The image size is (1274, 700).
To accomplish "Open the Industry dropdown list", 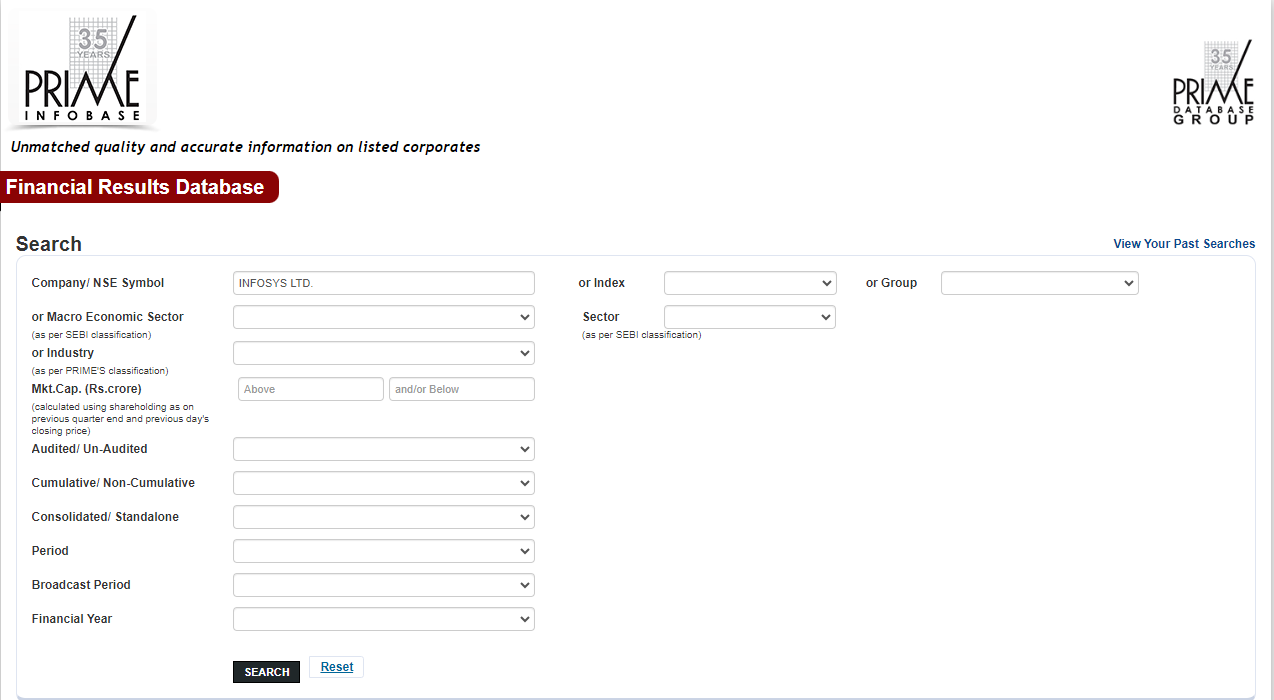I will [x=383, y=353].
